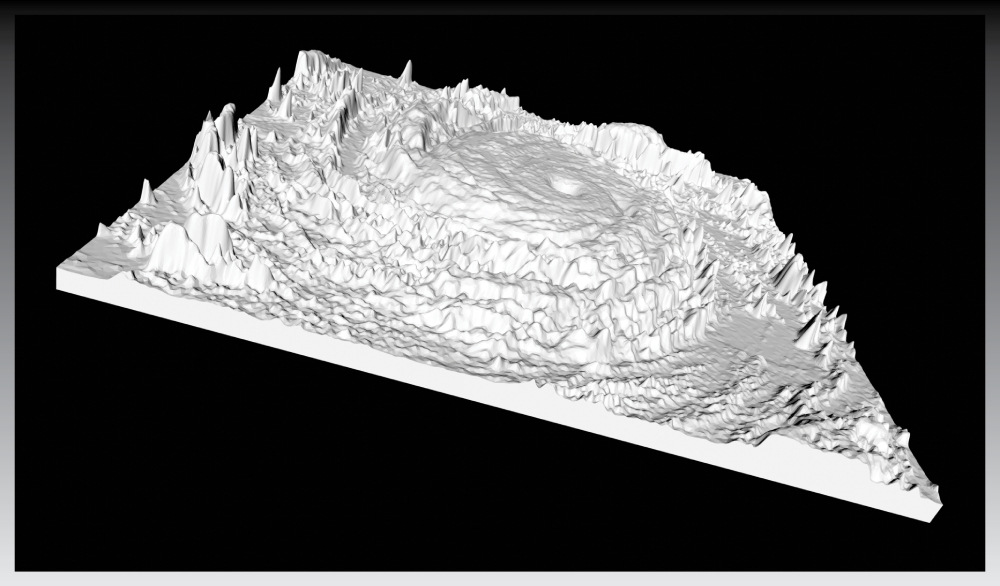Select the tall lone spike at top center
This screenshot has width=1000, height=586.
click(x=406, y=72)
